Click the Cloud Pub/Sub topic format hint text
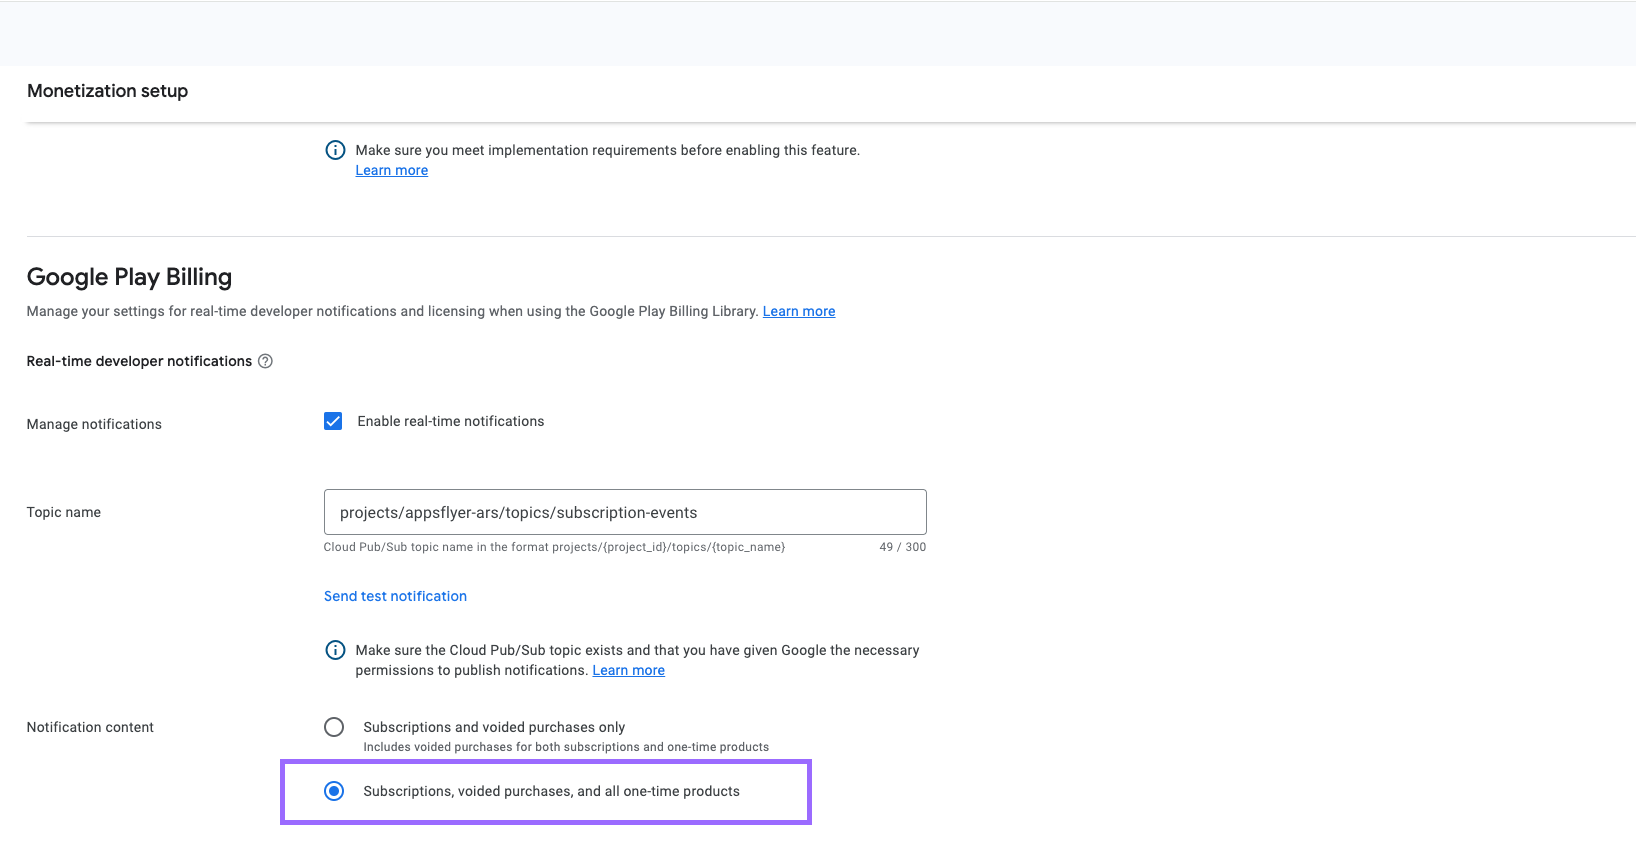The image size is (1636, 857). click(x=554, y=547)
